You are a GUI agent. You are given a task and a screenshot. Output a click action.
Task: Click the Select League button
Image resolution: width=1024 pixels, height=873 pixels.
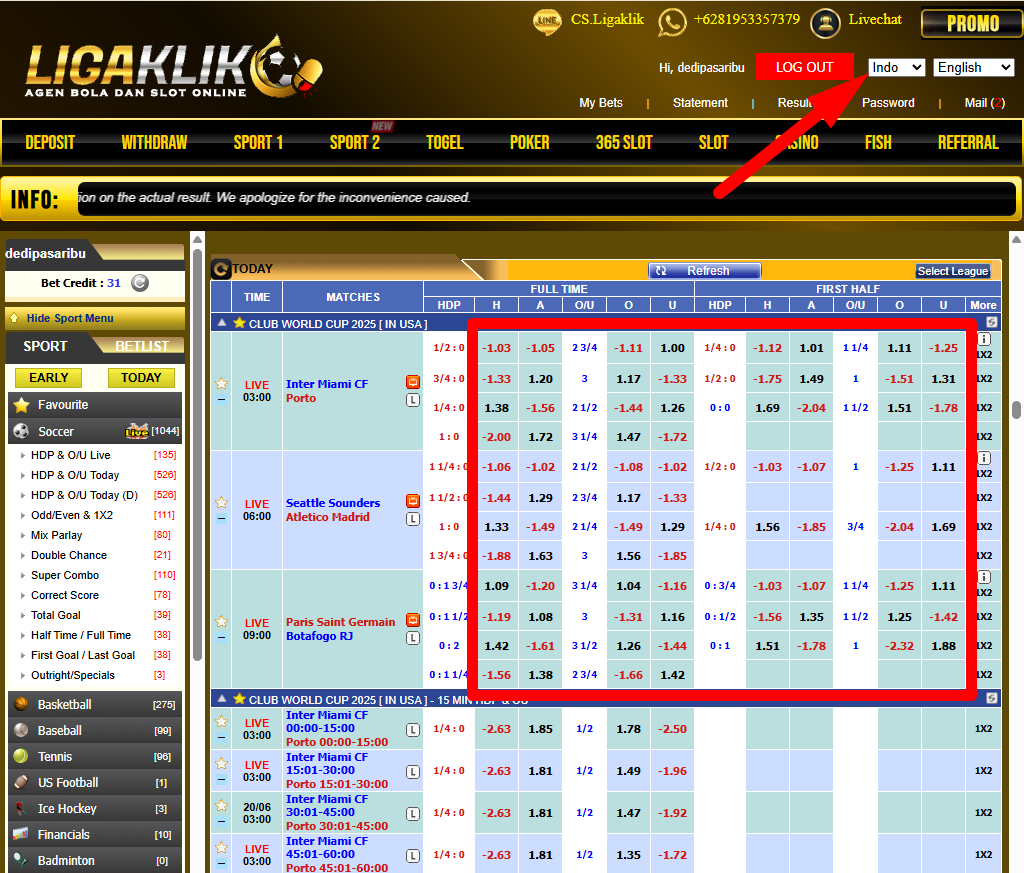(x=953, y=271)
